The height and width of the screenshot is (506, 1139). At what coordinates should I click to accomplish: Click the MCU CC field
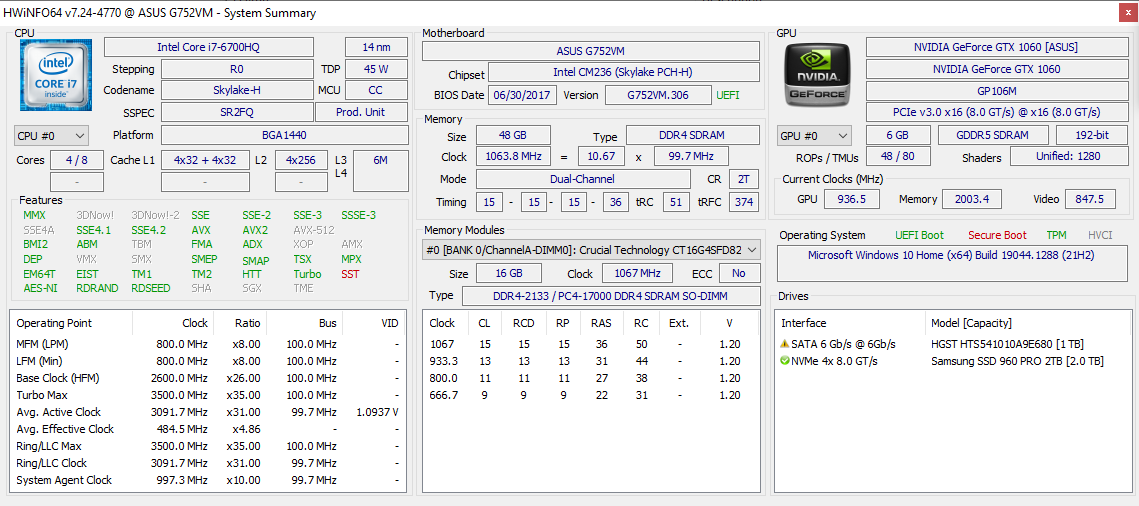376,90
